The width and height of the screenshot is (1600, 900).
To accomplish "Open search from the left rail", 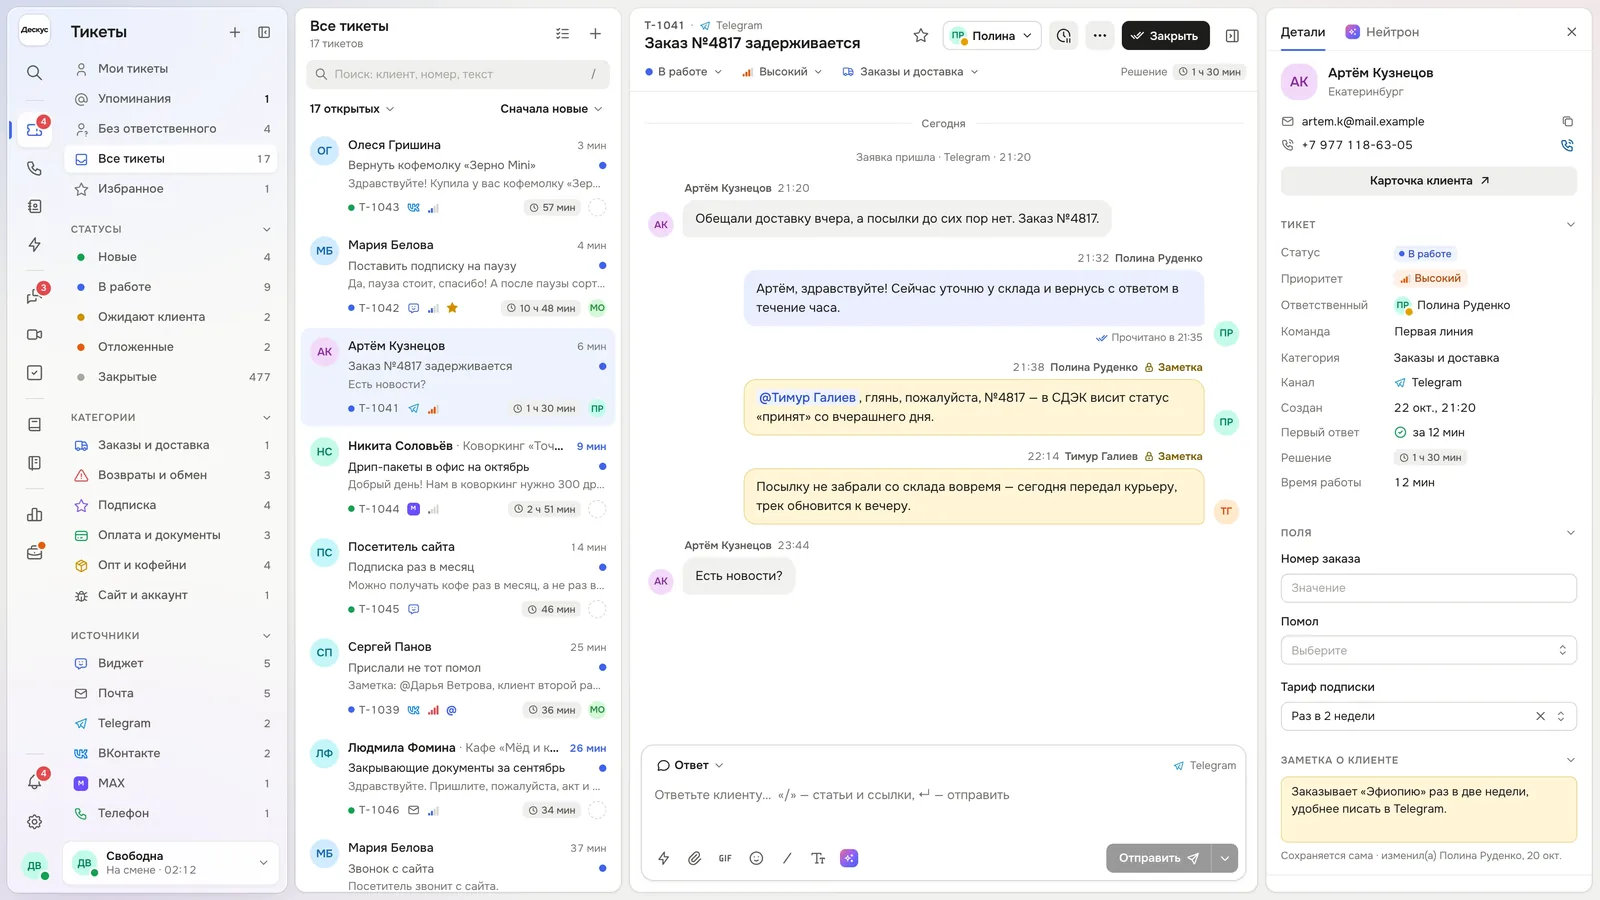I will (x=34, y=72).
